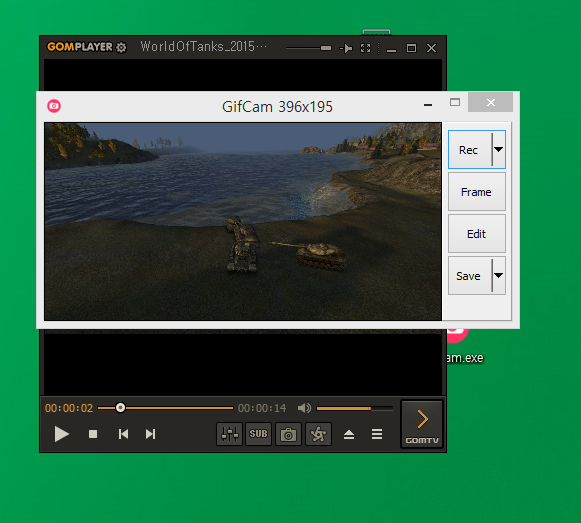
Task: Click the eject open-file icon
Action: [x=349, y=434]
